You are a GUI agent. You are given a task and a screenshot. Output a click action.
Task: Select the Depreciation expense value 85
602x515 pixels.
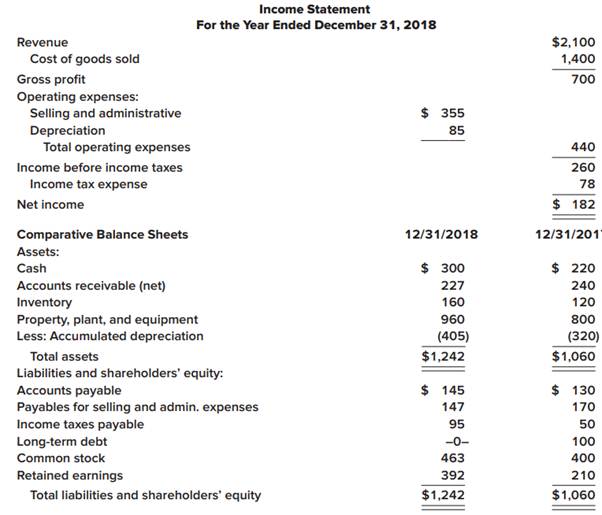tap(456, 130)
